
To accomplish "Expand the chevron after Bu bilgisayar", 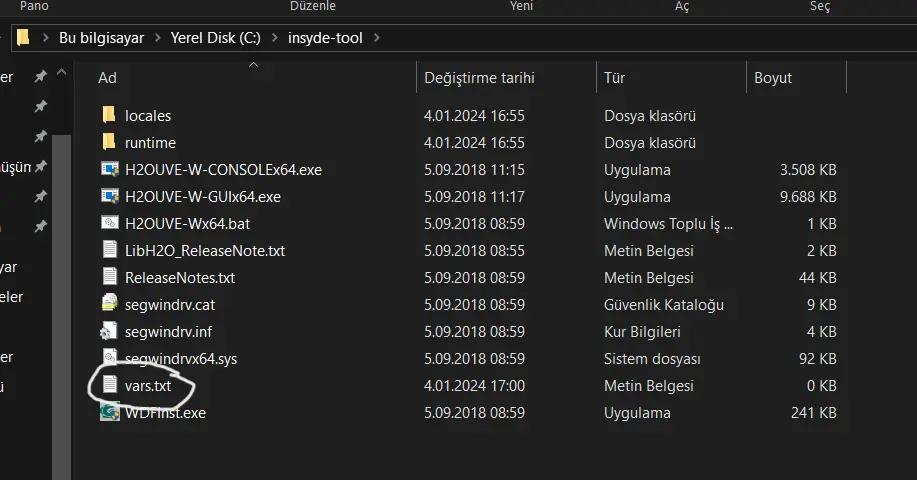I will [157, 37].
